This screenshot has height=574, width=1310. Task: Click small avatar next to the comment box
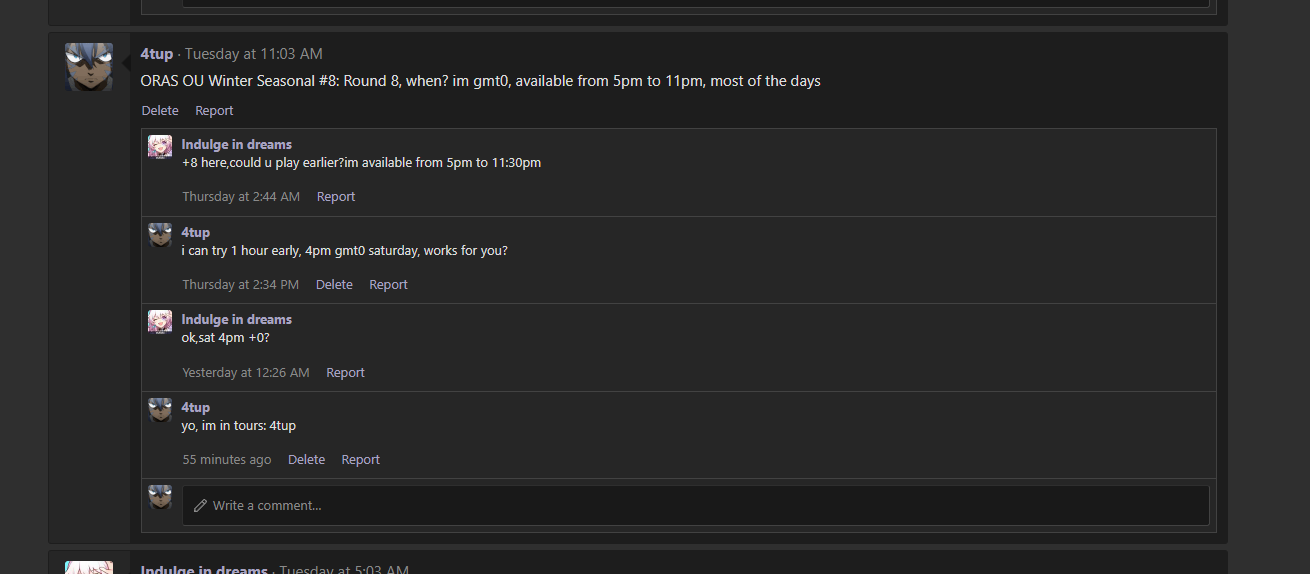[160, 497]
